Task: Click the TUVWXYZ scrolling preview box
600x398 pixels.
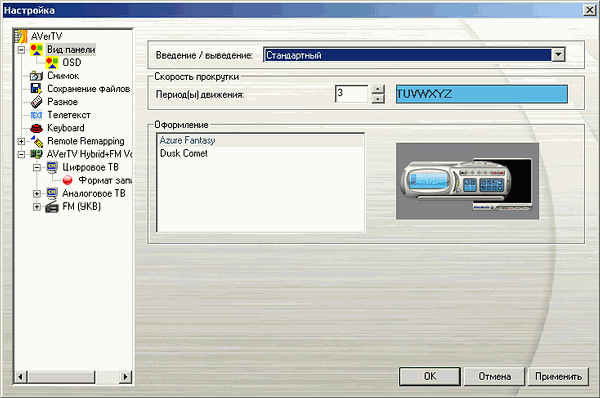Action: coord(482,94)
